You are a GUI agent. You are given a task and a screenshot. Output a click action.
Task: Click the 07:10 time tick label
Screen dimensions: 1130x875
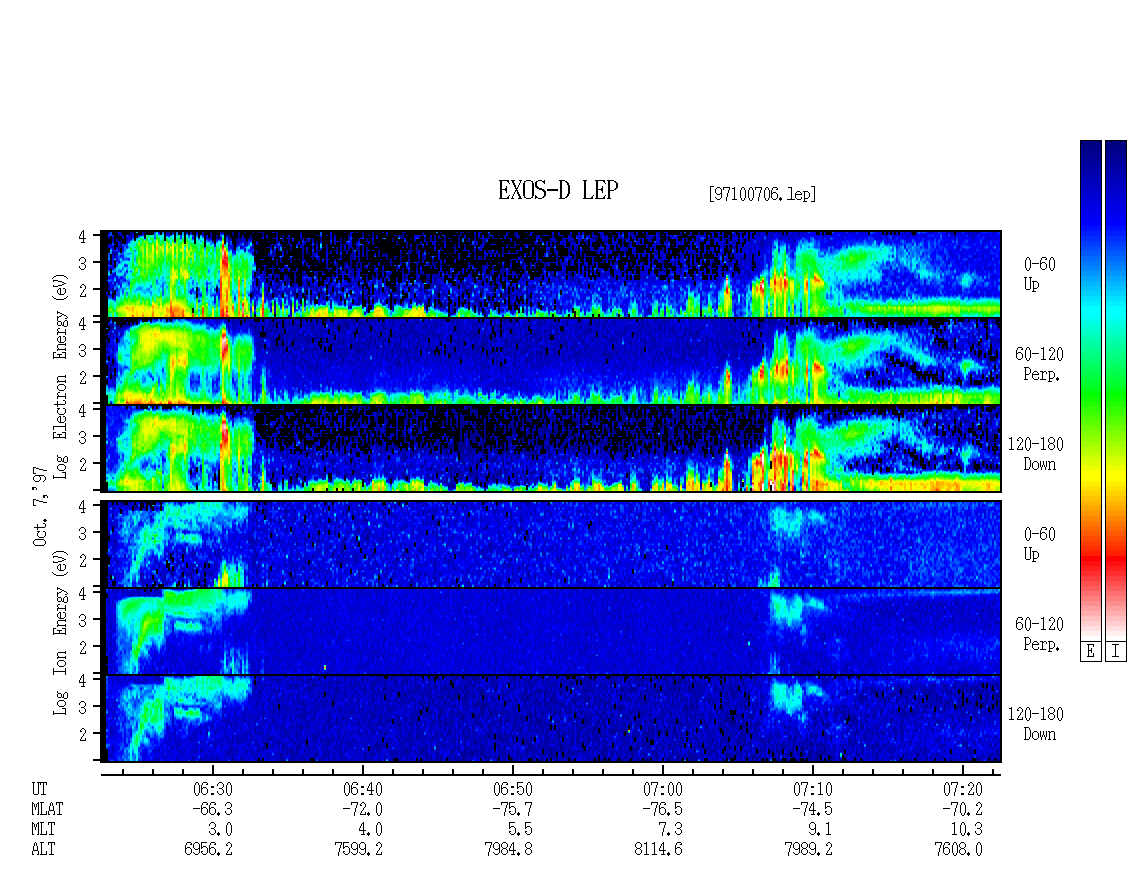click(812, 789)
